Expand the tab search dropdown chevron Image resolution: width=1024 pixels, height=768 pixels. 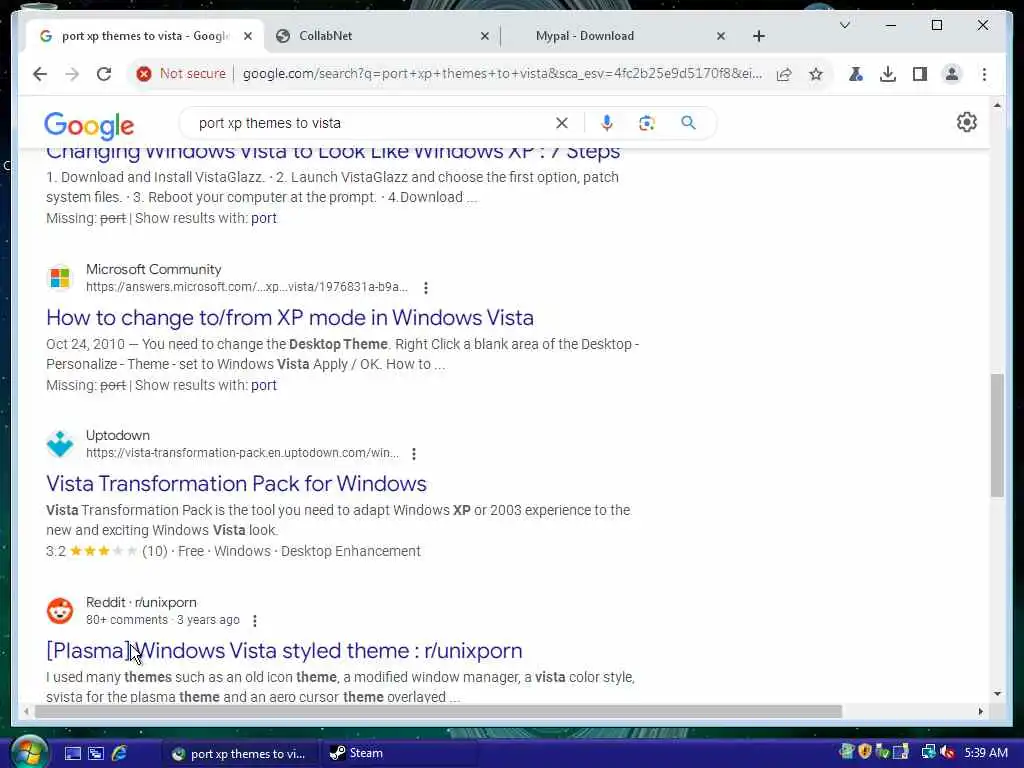(x=844, y=25)
